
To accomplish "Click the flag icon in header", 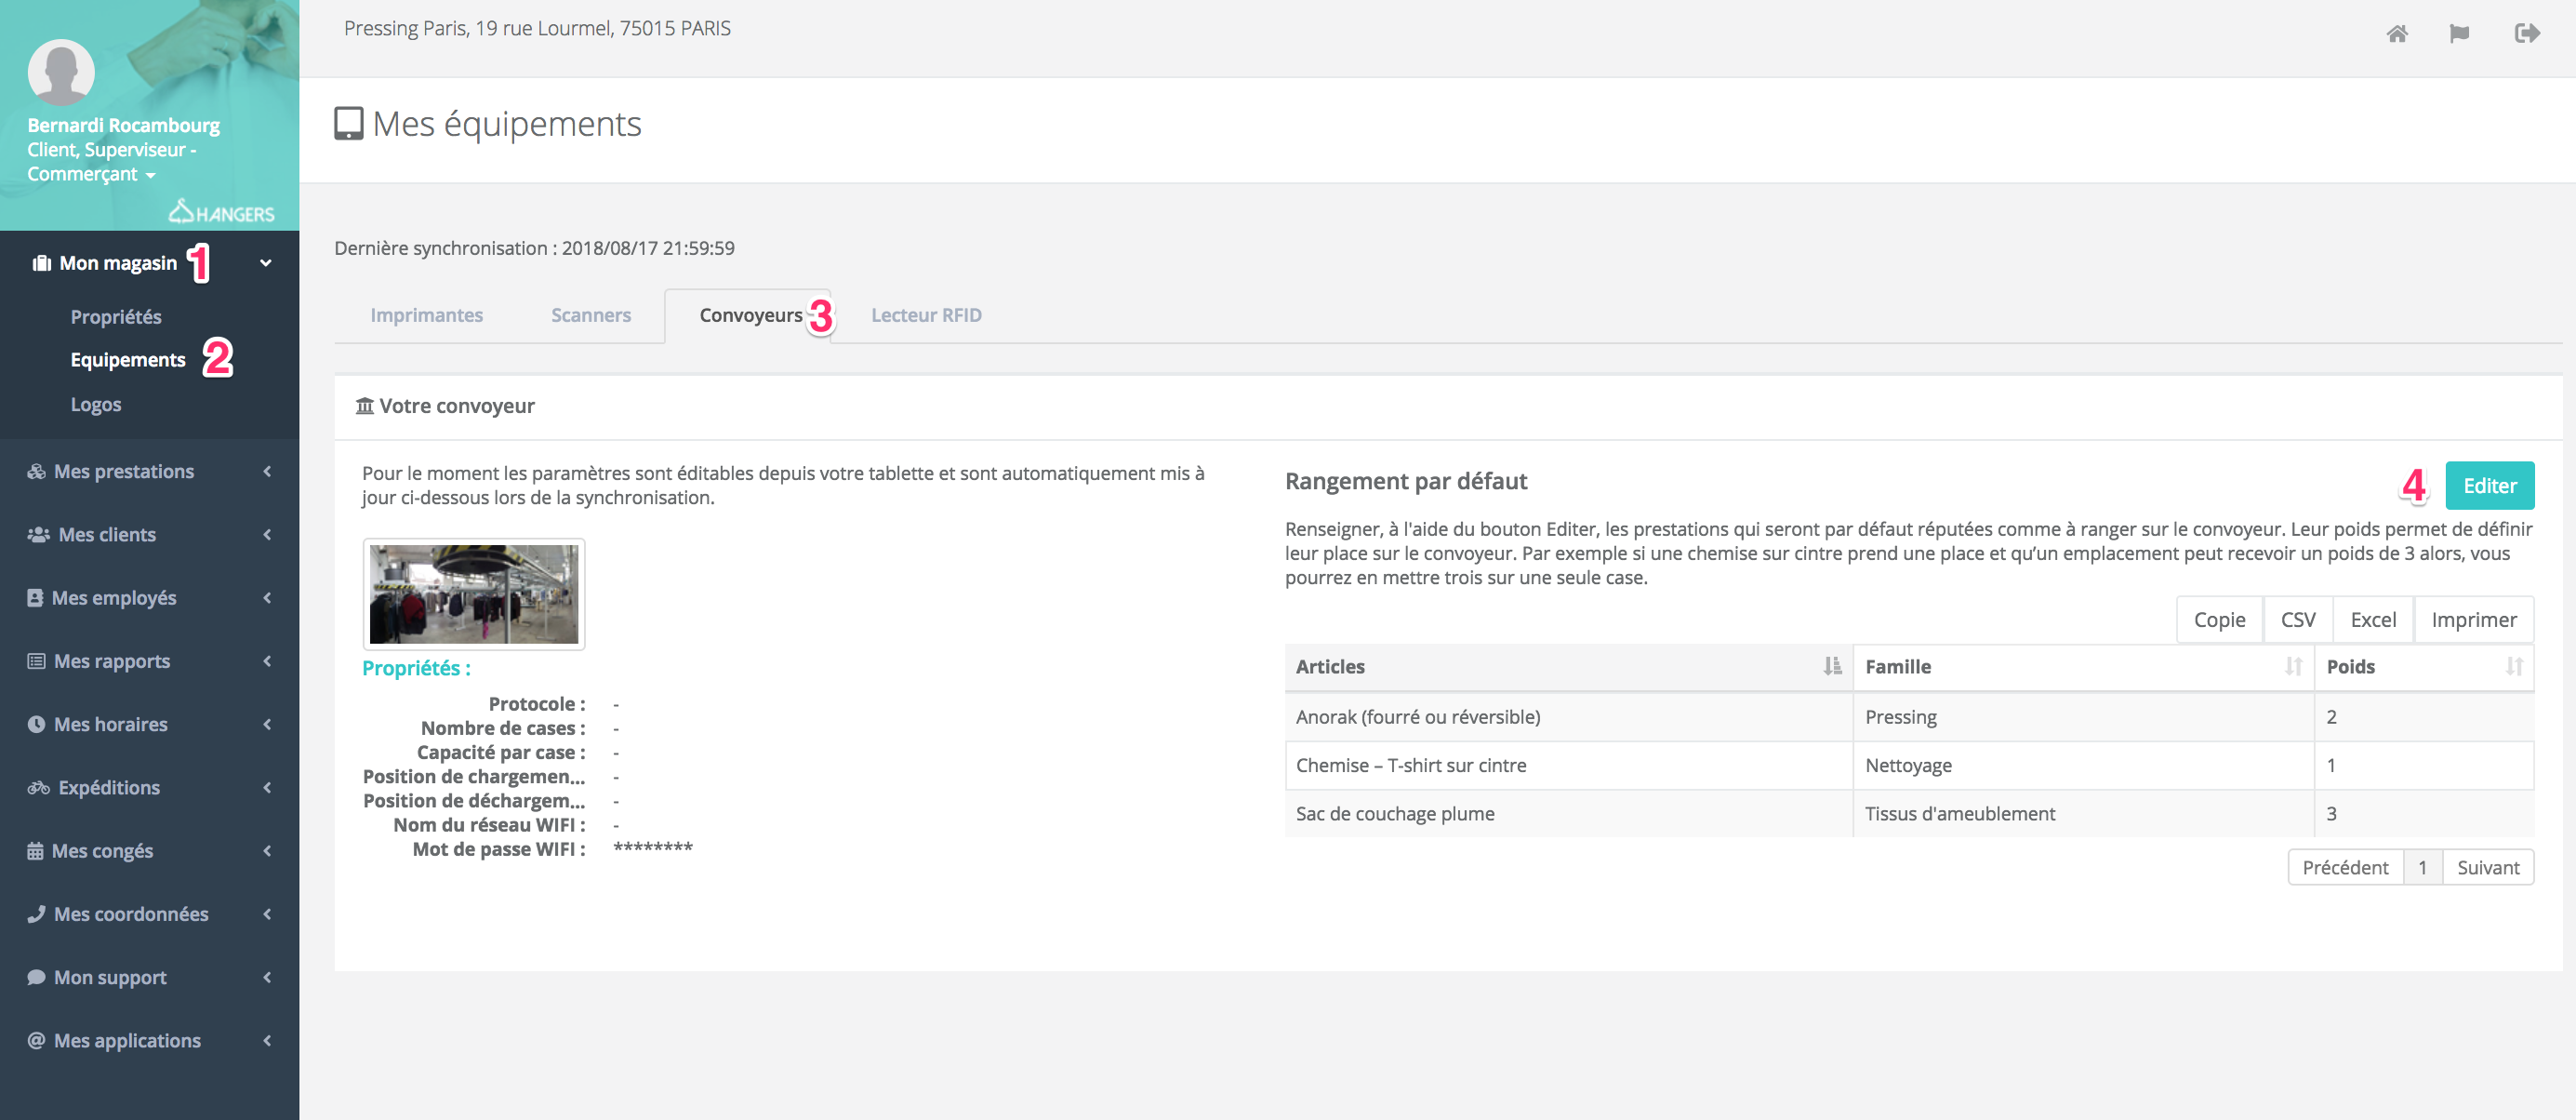I will [x=2459, y=34].
